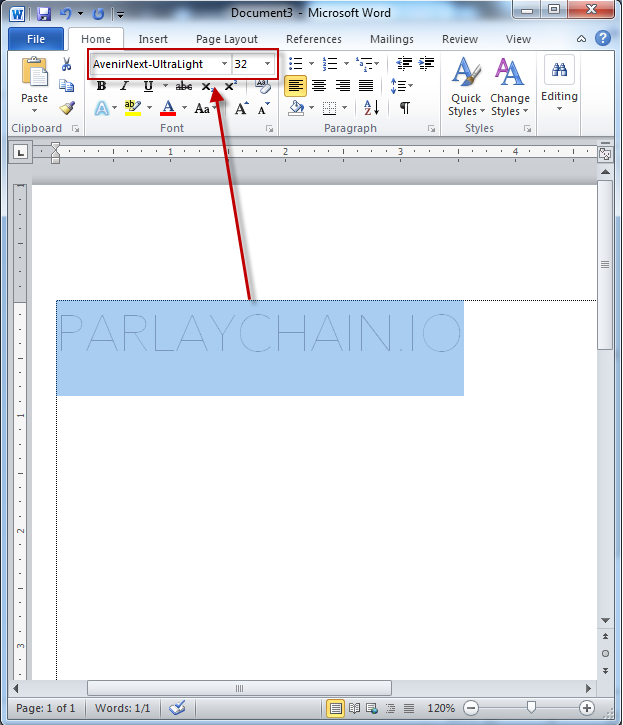Click the Cut scissors icon

67,64
